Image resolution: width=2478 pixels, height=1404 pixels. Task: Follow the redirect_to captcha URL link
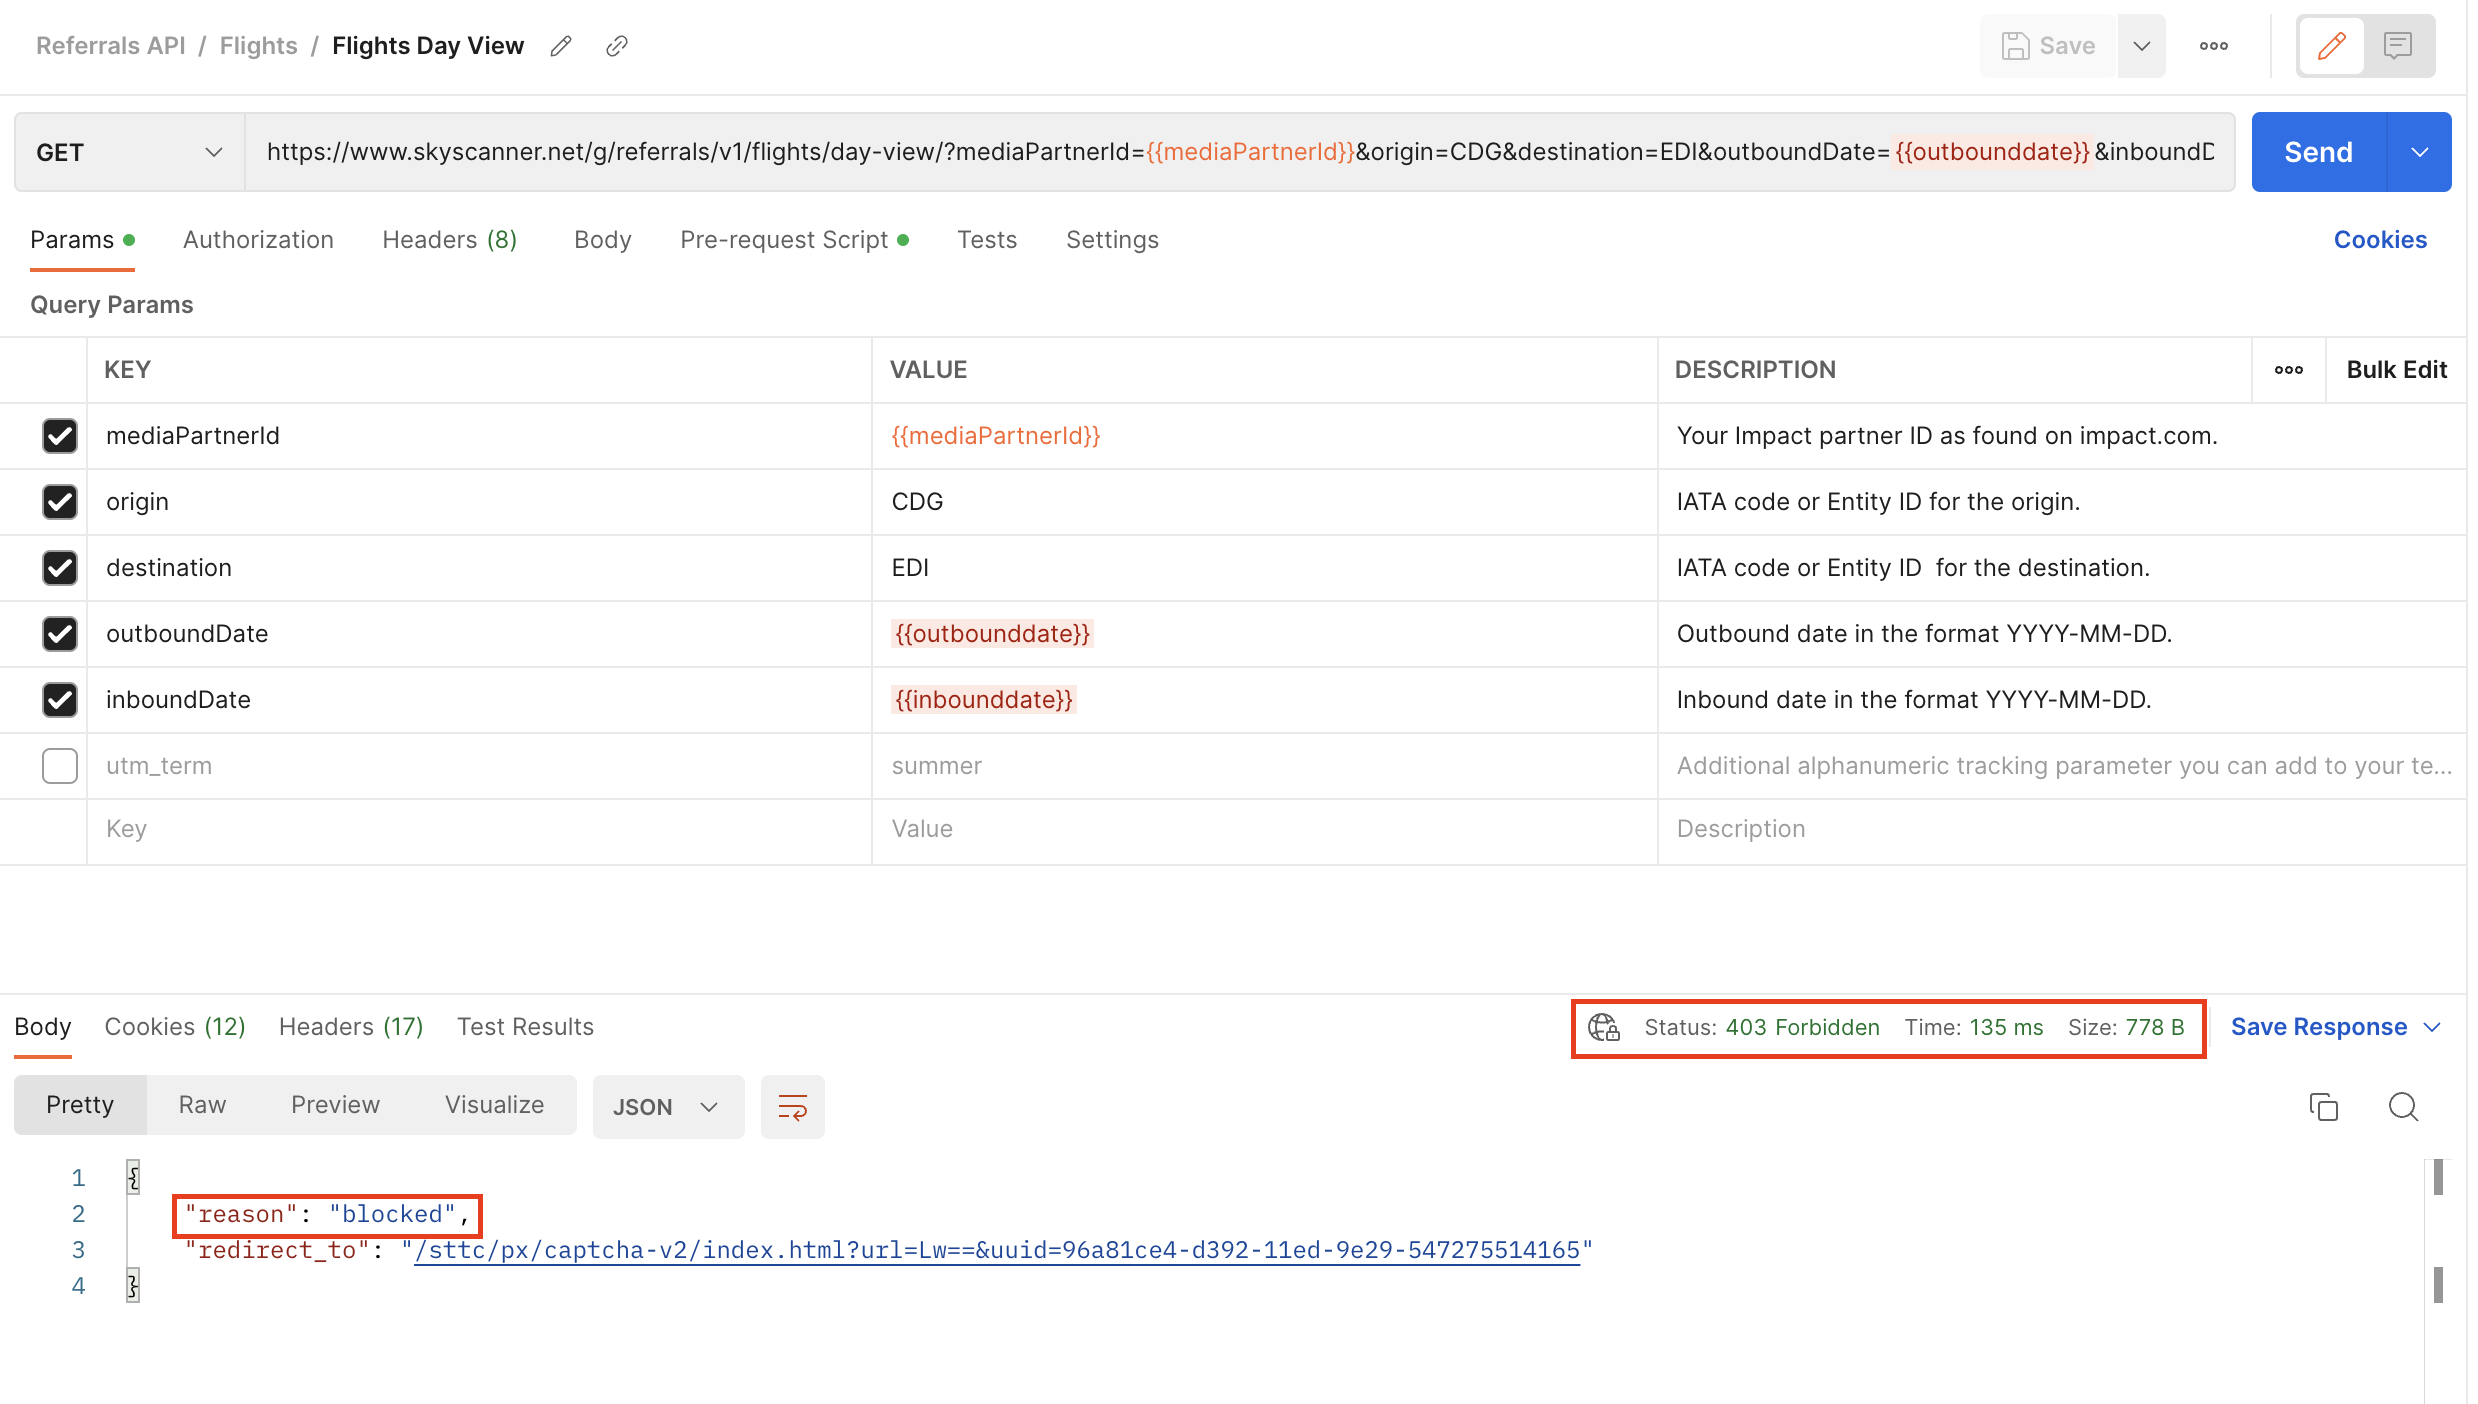point(996,1250)
